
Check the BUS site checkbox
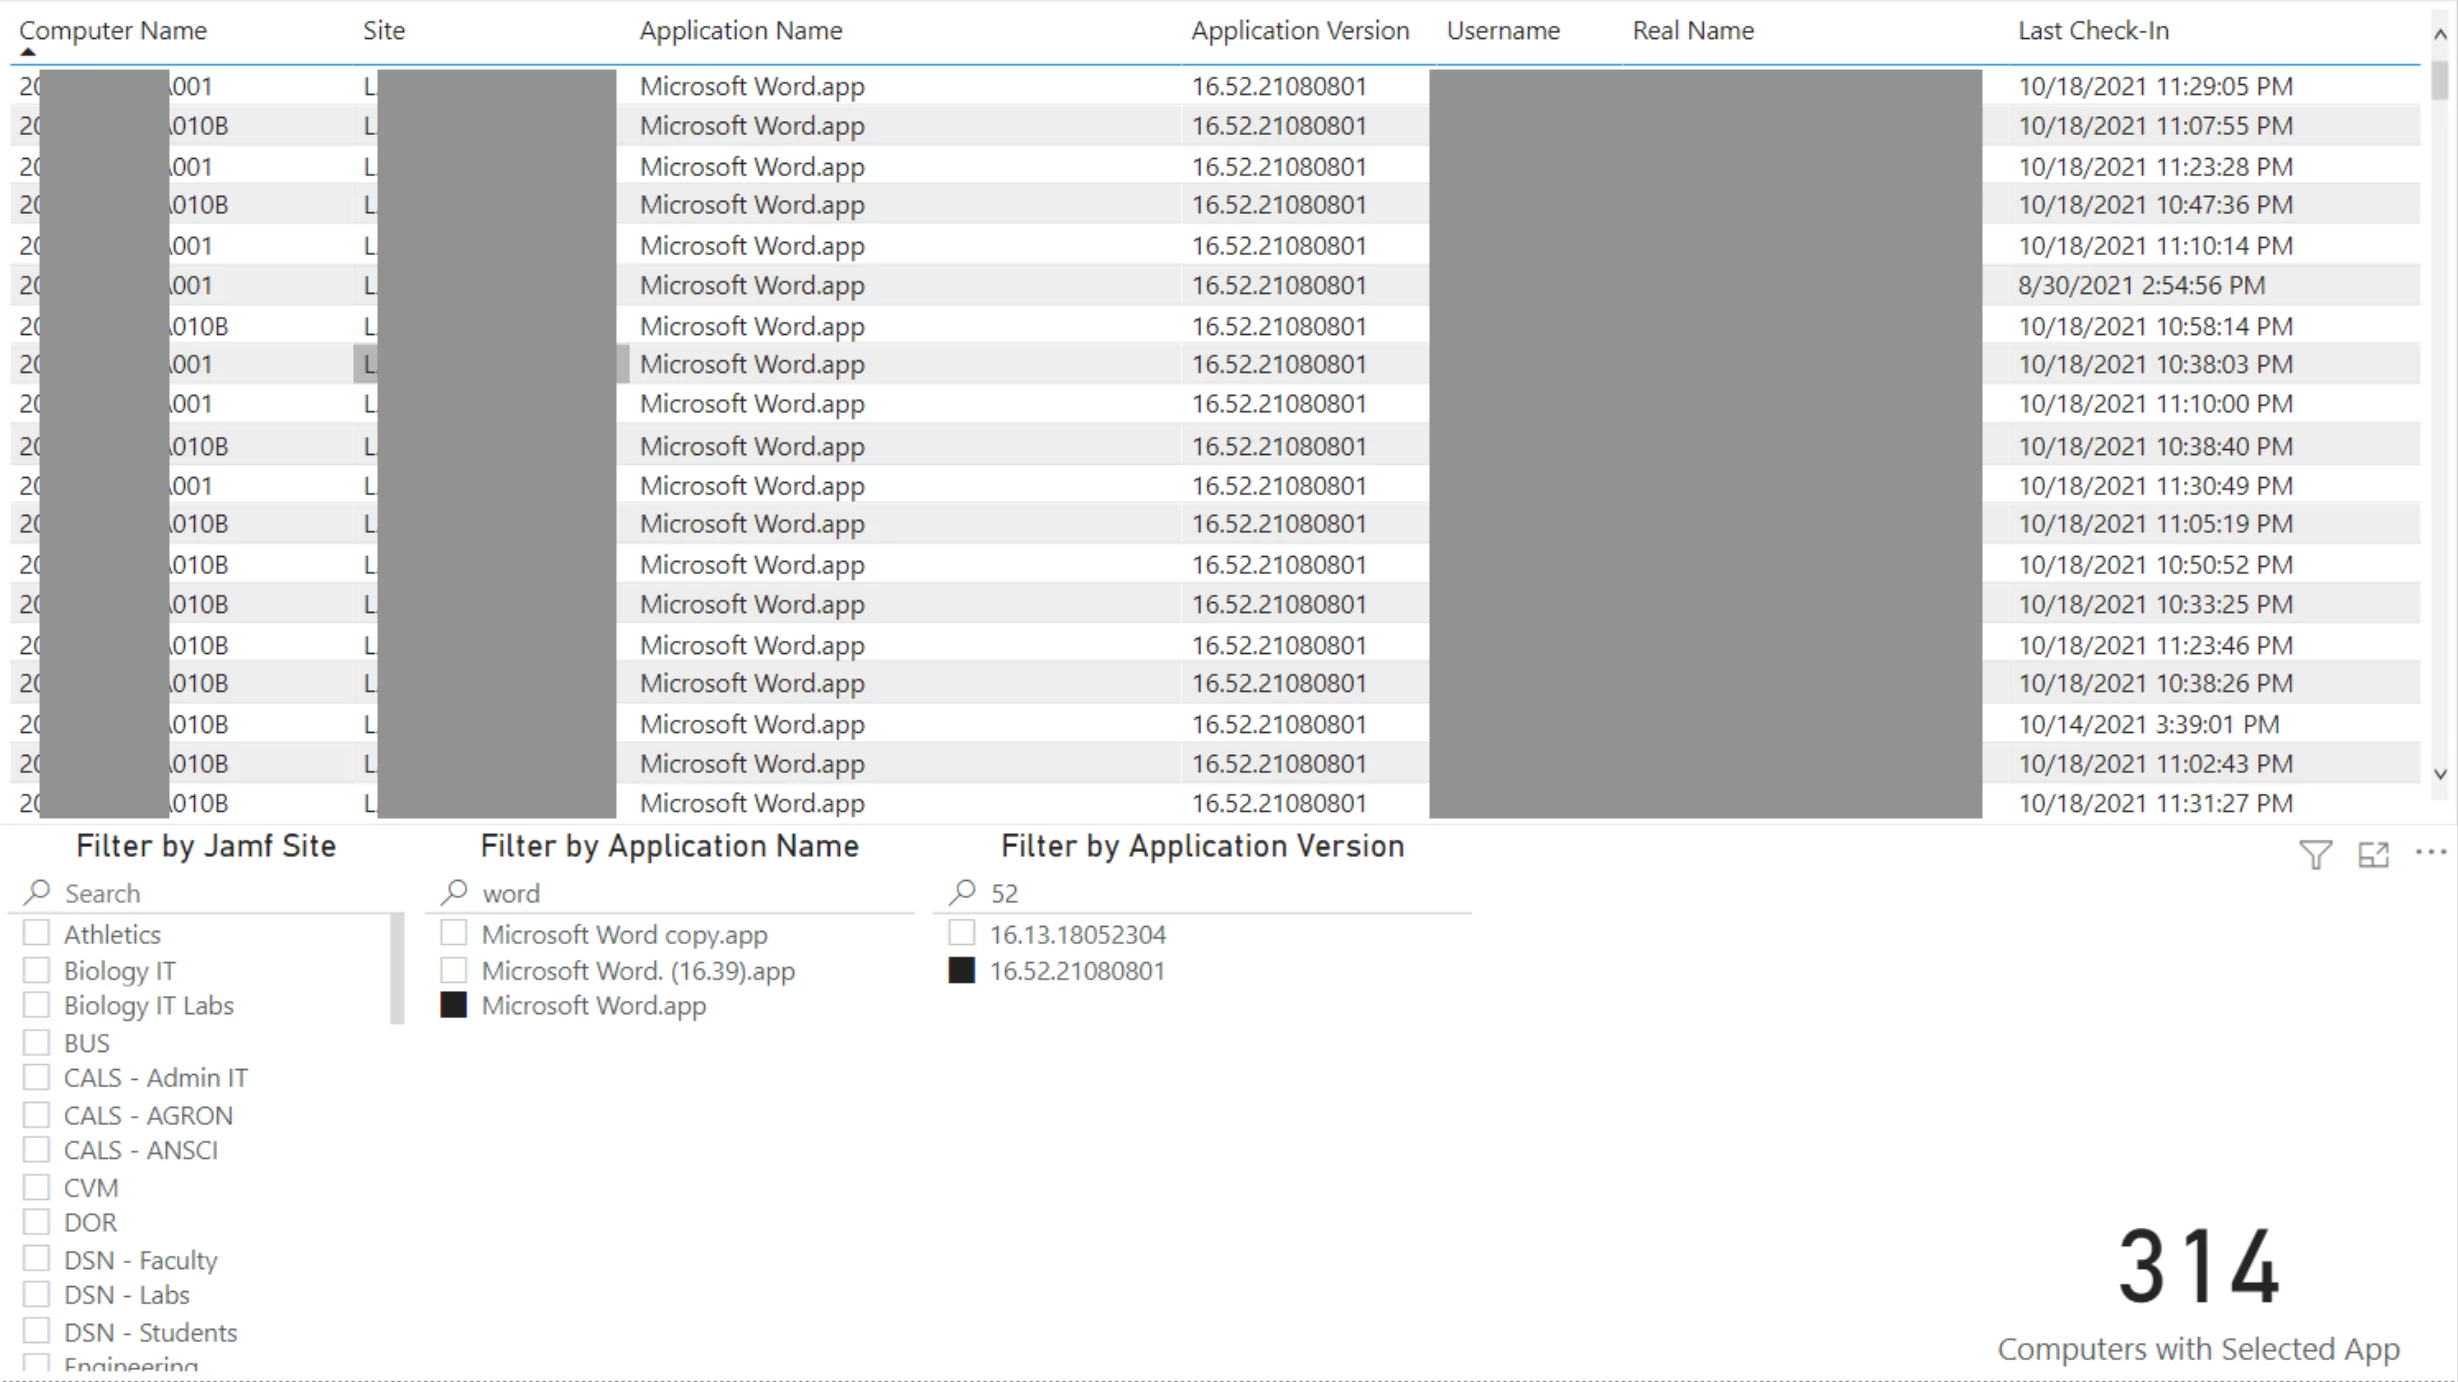37,1042
